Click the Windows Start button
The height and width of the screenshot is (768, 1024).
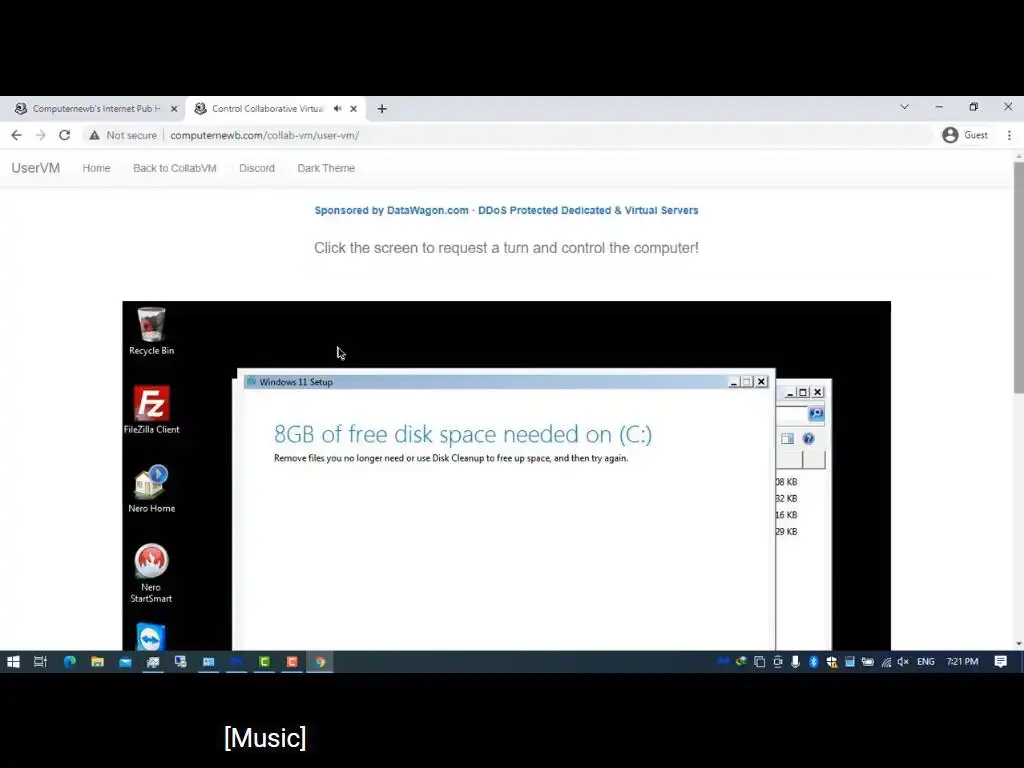13,662
